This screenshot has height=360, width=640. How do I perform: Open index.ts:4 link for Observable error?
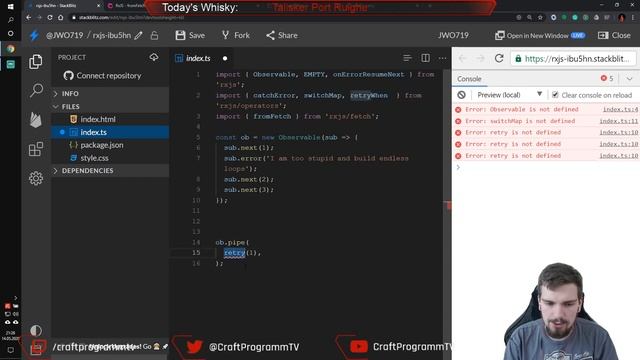coord(620,109)
